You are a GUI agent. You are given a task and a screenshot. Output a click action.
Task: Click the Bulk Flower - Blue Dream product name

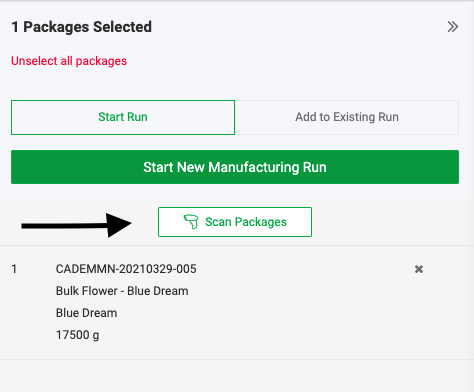[122, 291]
